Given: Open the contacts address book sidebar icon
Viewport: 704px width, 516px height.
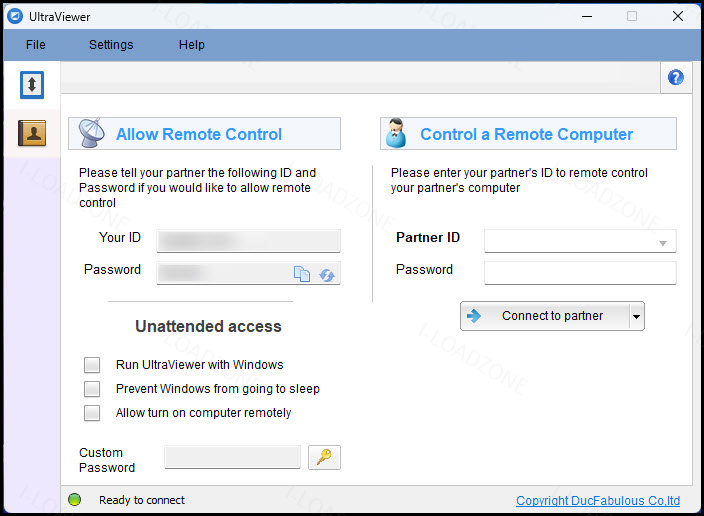Looking at the screenshot, I should 32,133.
